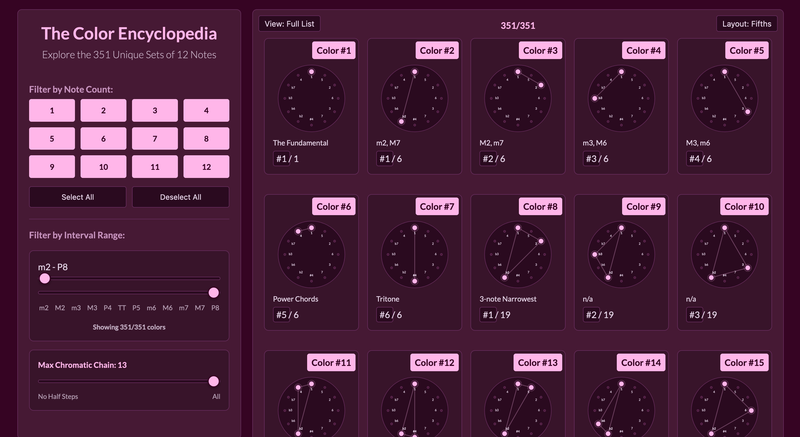The height and width of the screenshot is (437, 800).
Task: Click the M2, m7 circle in Color #3
Action: click(x=518, y=98)
